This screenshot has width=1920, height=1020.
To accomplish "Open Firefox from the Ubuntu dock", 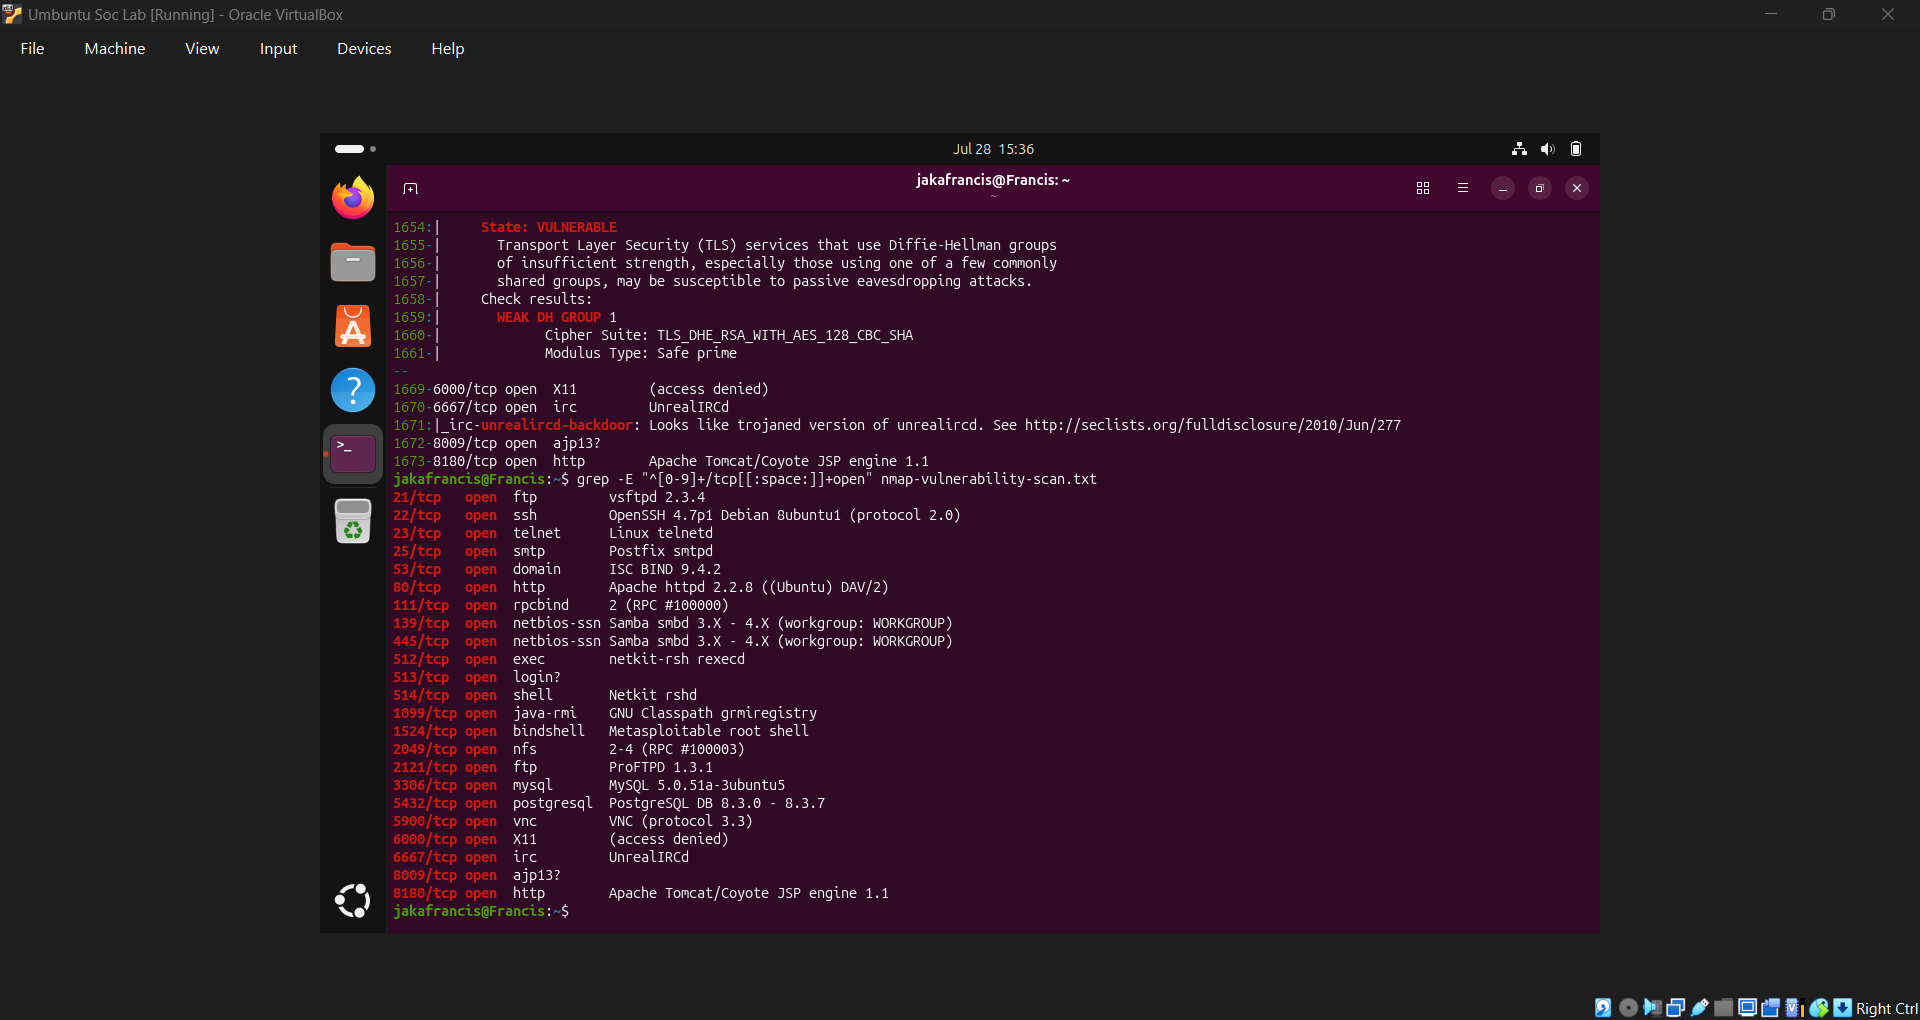I will 353,198.
